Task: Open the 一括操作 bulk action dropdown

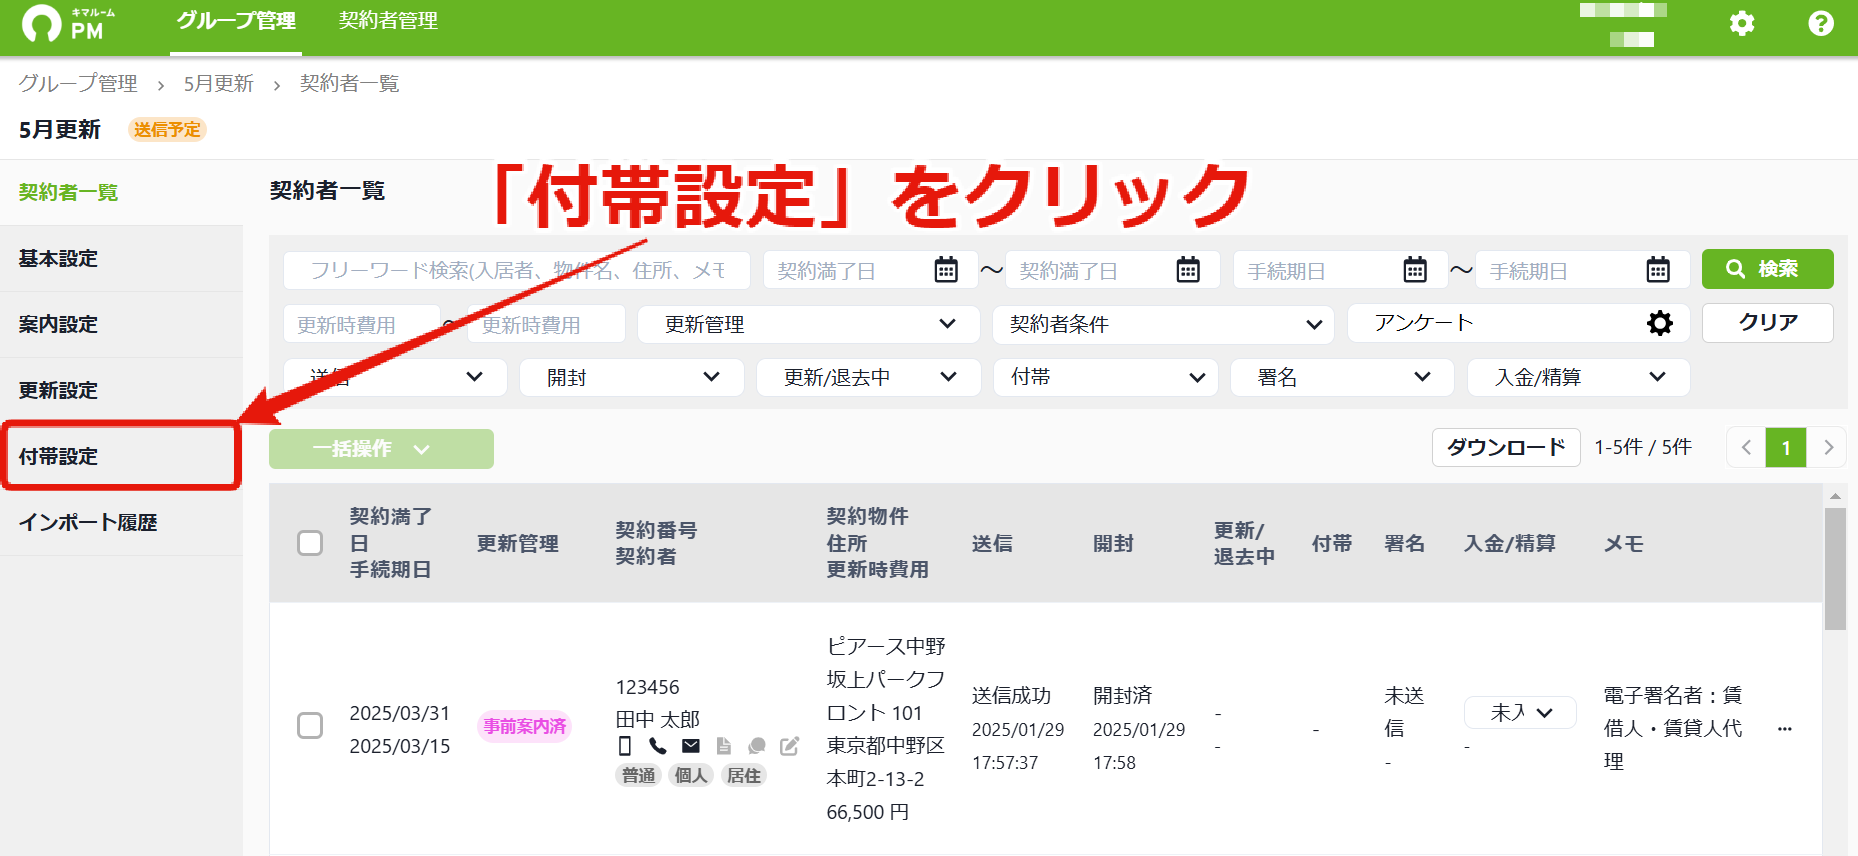Action: tap(381, 449)
